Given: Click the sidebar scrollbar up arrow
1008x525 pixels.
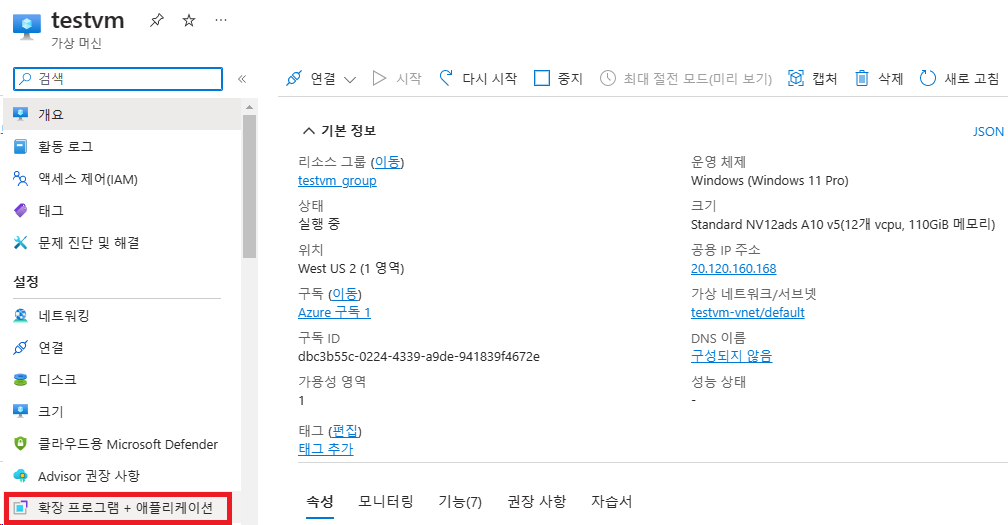Looking at the screenshot, I should [x=249, y=107].
